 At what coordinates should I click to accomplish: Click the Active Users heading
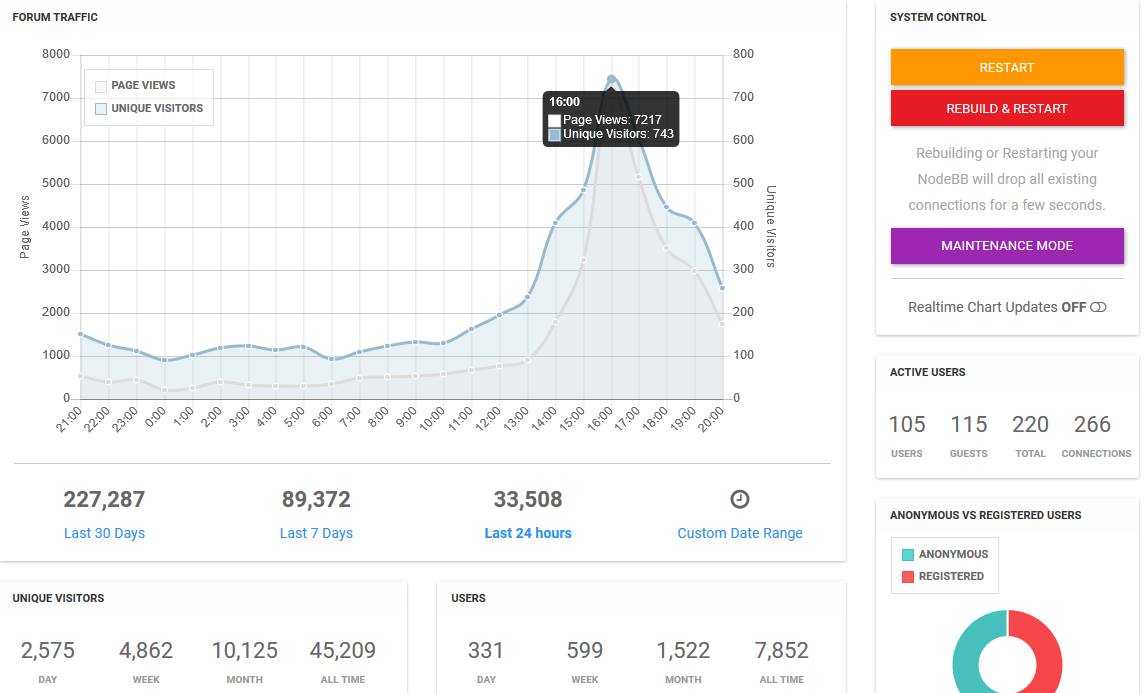tap(927, 372)
